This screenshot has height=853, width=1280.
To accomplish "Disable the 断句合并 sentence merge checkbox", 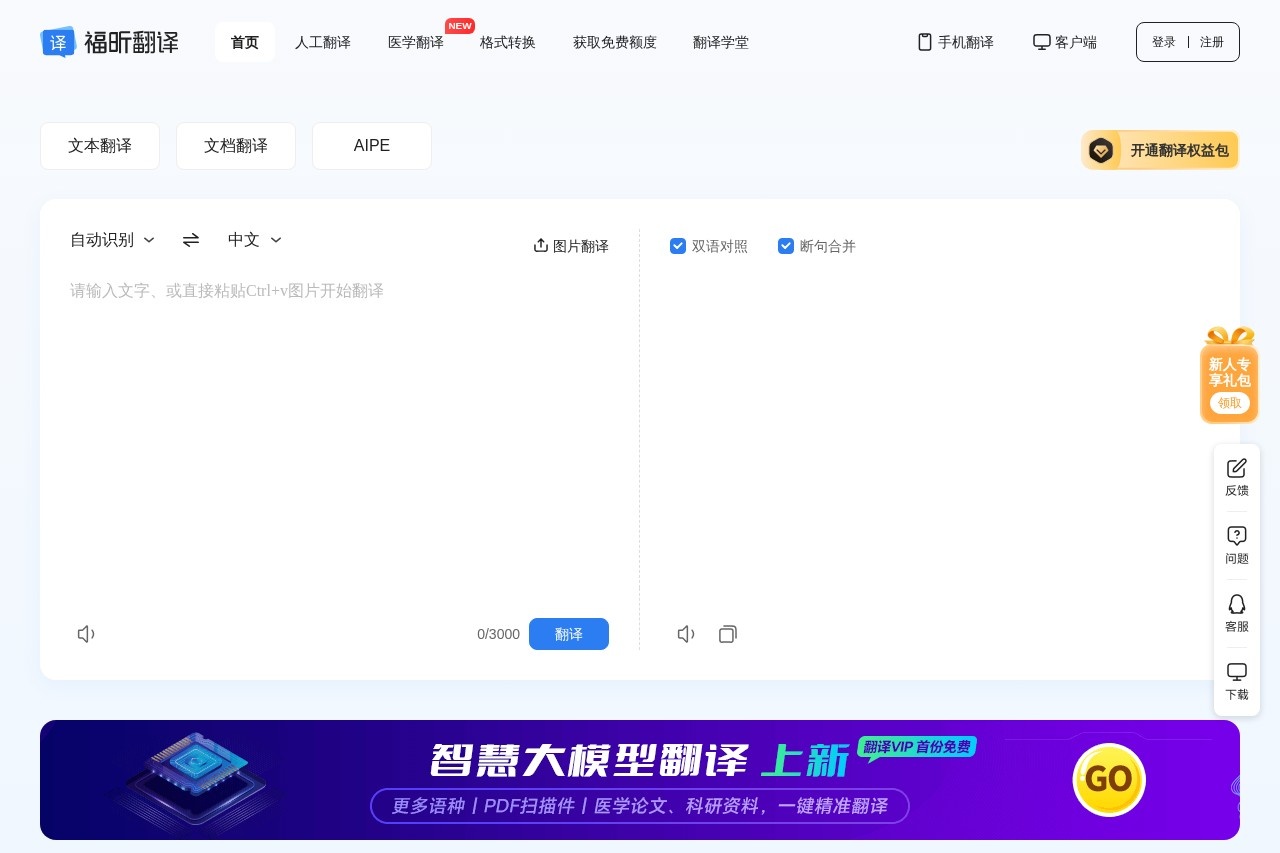I will point(786,246).
